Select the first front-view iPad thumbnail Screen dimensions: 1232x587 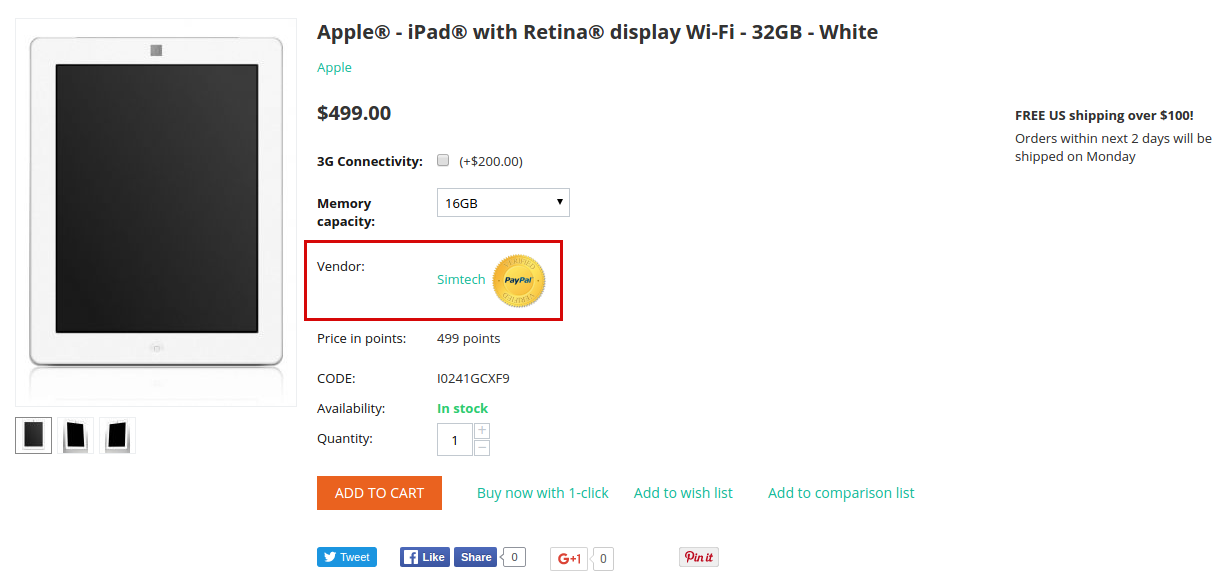[x=33, y=435]
